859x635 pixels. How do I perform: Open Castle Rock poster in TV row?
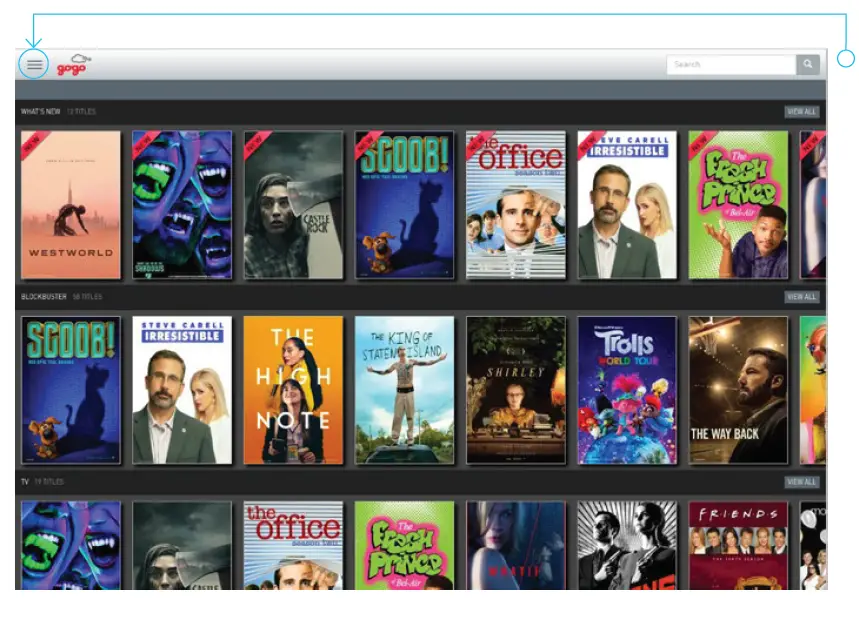[x=182, y=546]
